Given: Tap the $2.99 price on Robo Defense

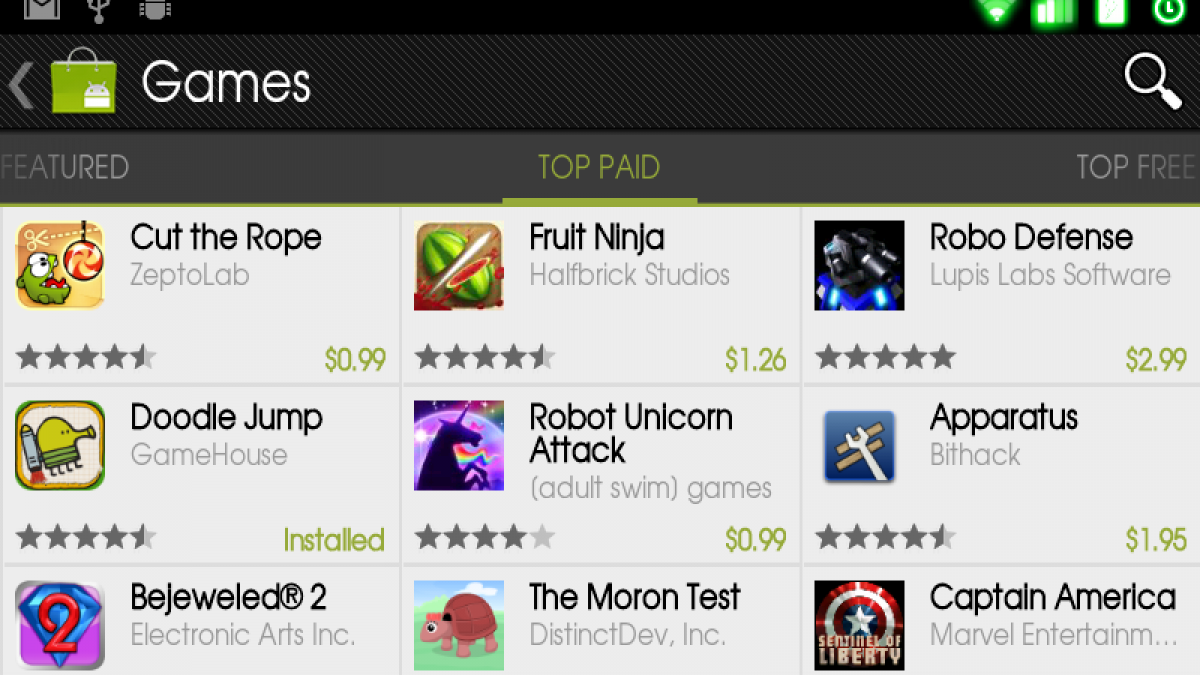Looking at the screenshot, I should [1156, 359].
